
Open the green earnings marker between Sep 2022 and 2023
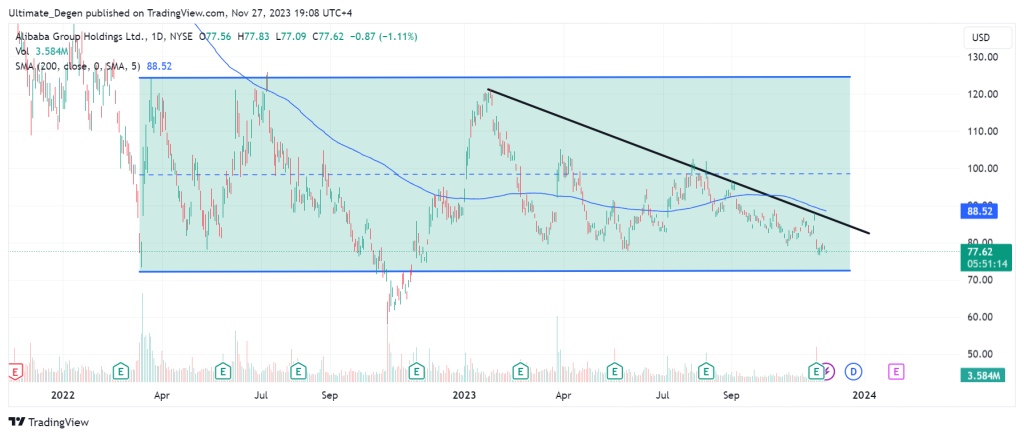pyautogui.click(x=417, y=371)
